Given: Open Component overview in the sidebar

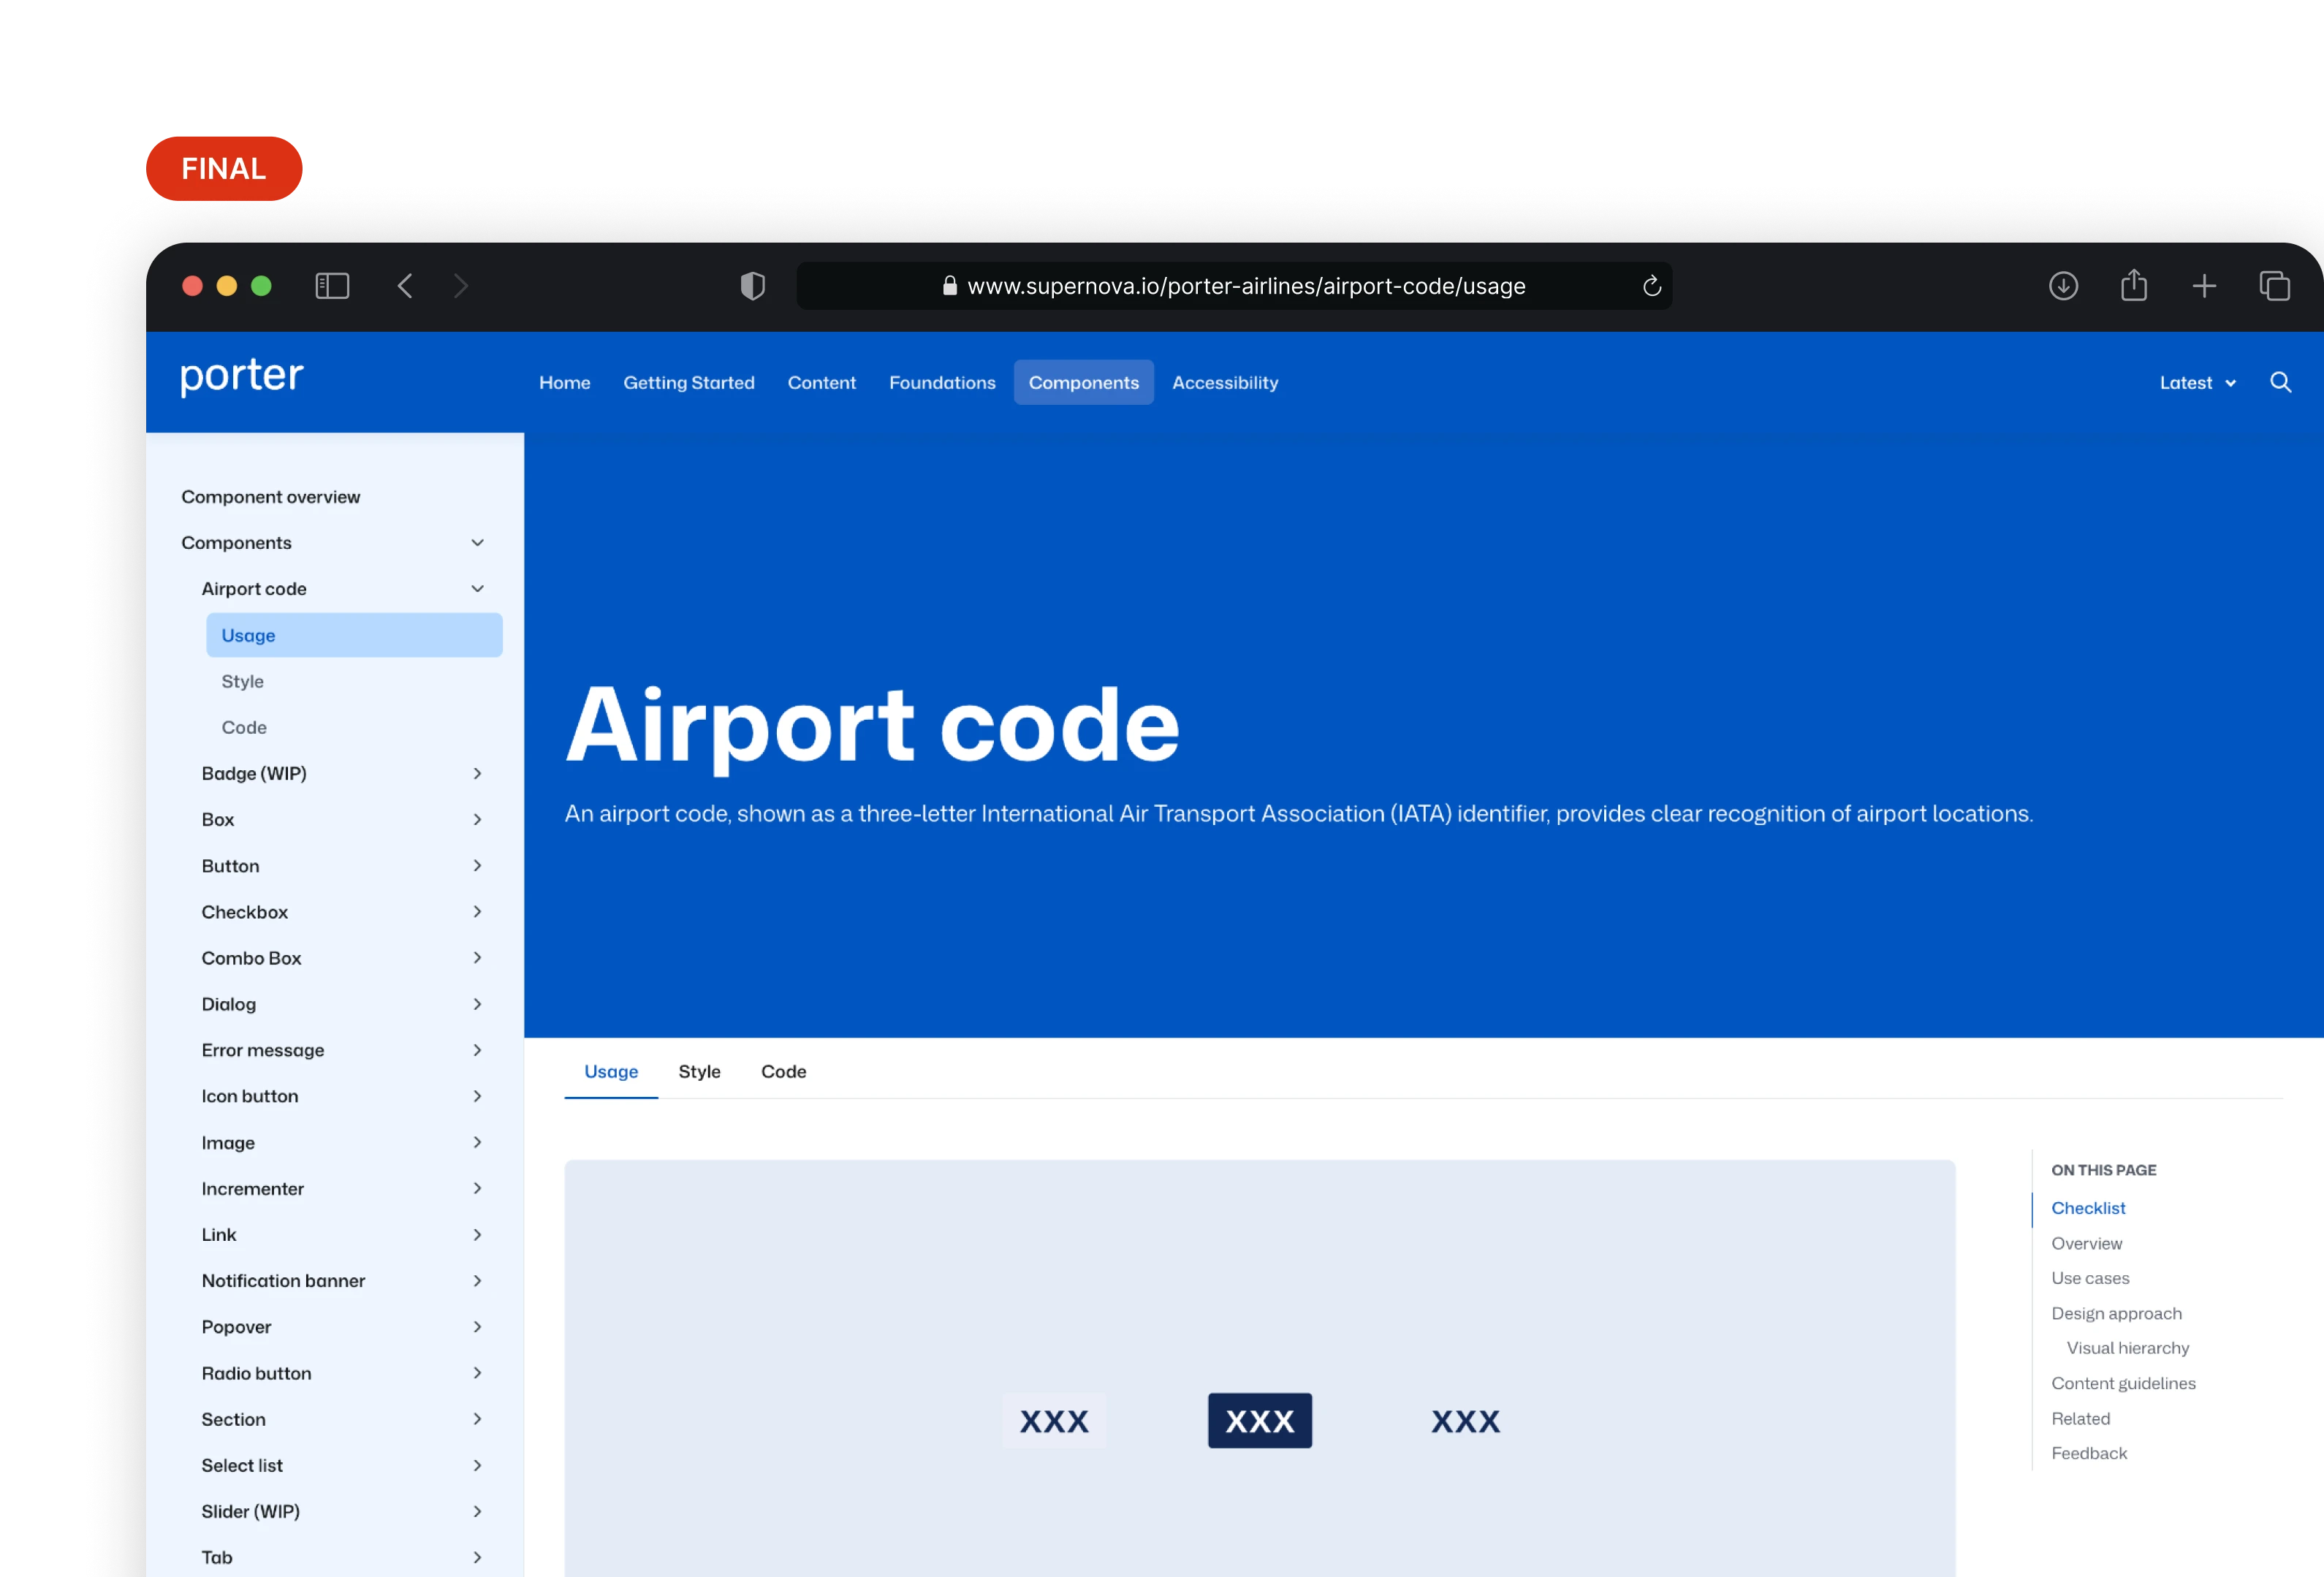Looking at the screenshot, I should click(270, 496).
